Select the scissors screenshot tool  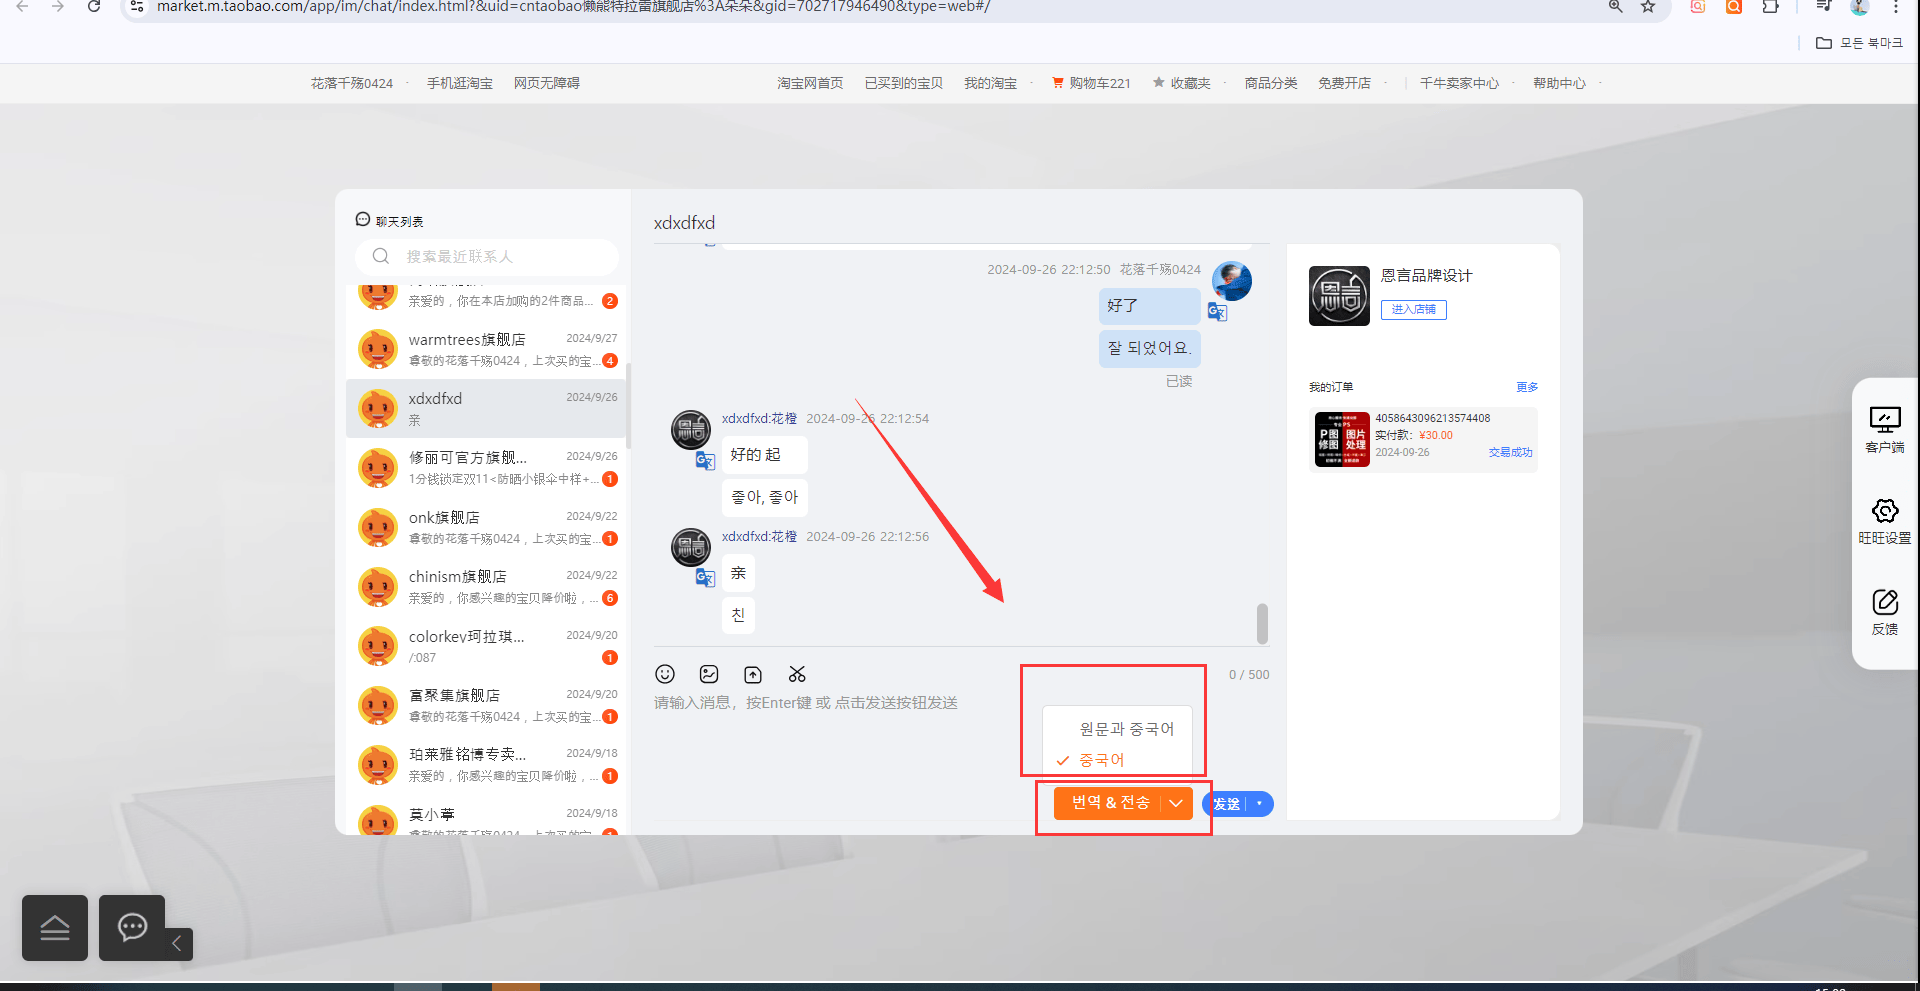tap(797, 674)
